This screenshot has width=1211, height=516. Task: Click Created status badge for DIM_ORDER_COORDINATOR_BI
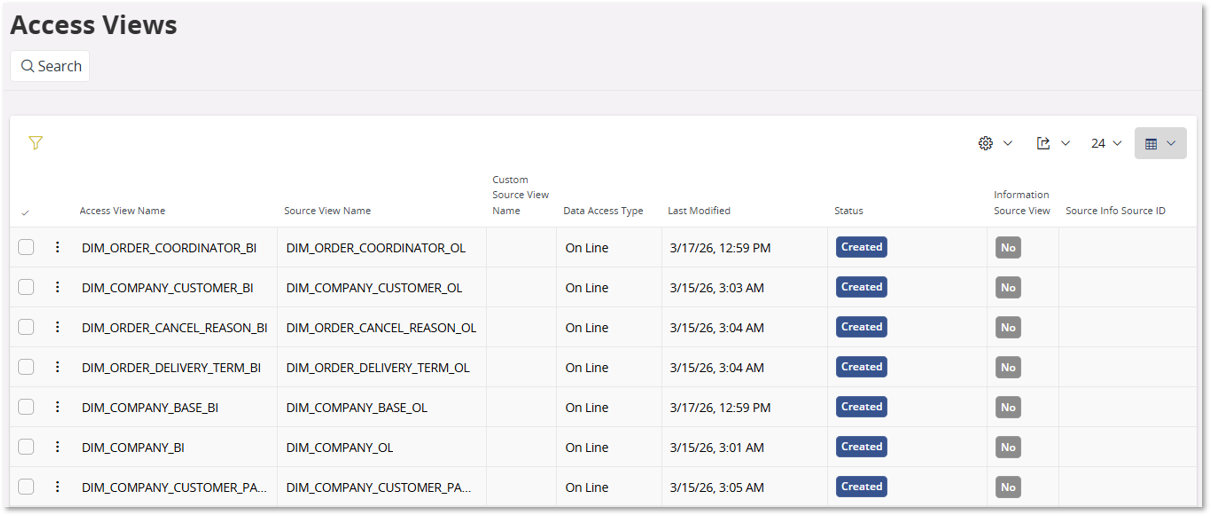click(x=861, y=247)
